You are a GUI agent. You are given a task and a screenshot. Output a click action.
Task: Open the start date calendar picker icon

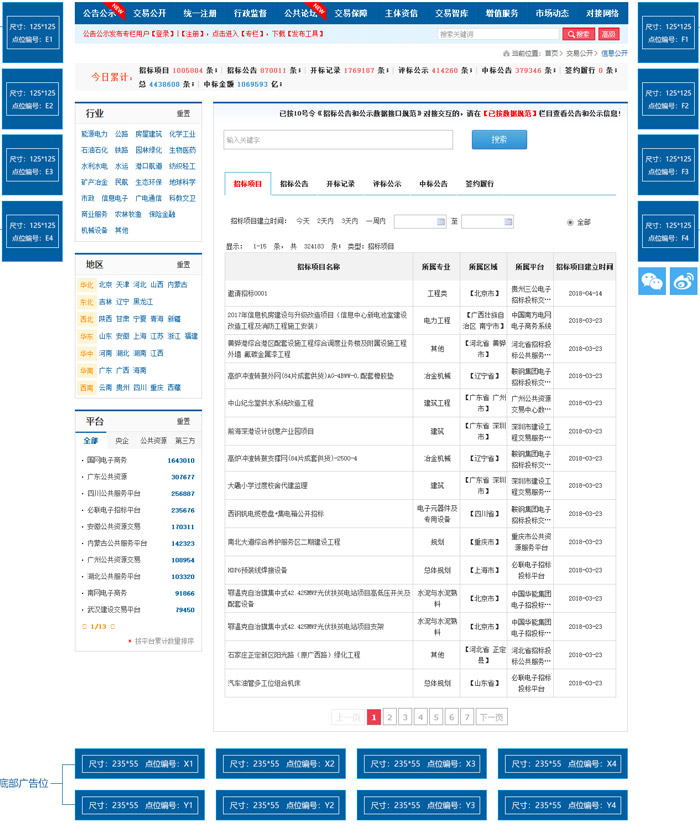439,222
